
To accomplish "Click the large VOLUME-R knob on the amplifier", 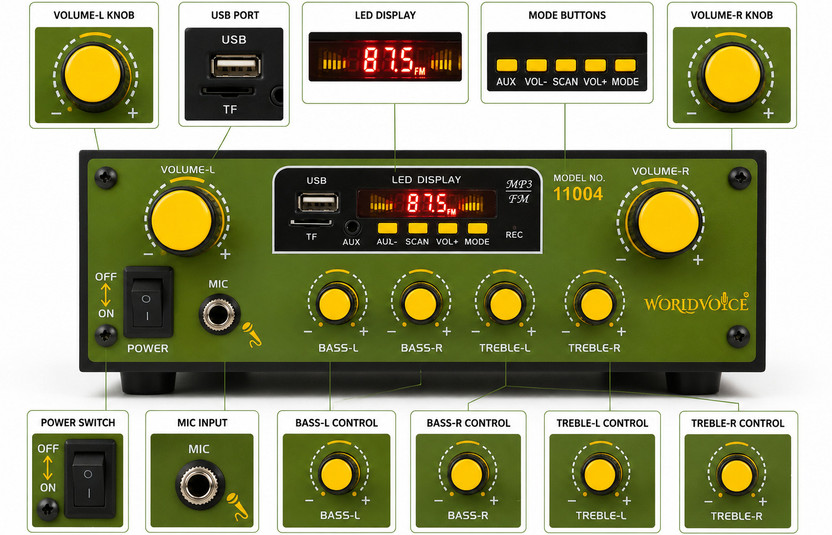I will click(668, 223).
